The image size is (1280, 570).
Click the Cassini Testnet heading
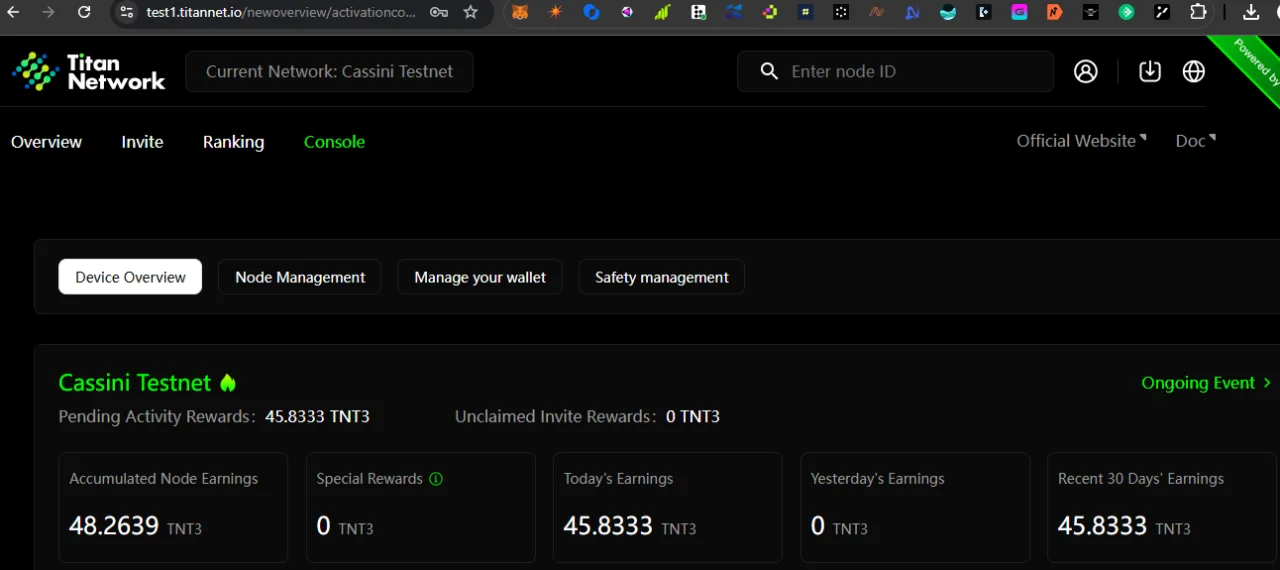[x=135, y=383]
